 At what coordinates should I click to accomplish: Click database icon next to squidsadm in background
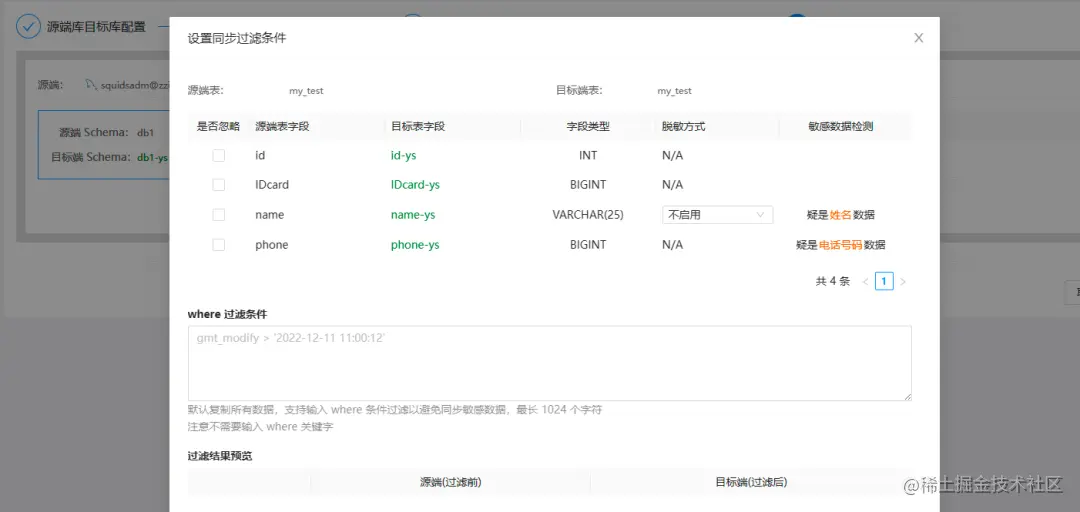[x=90, y=85]
